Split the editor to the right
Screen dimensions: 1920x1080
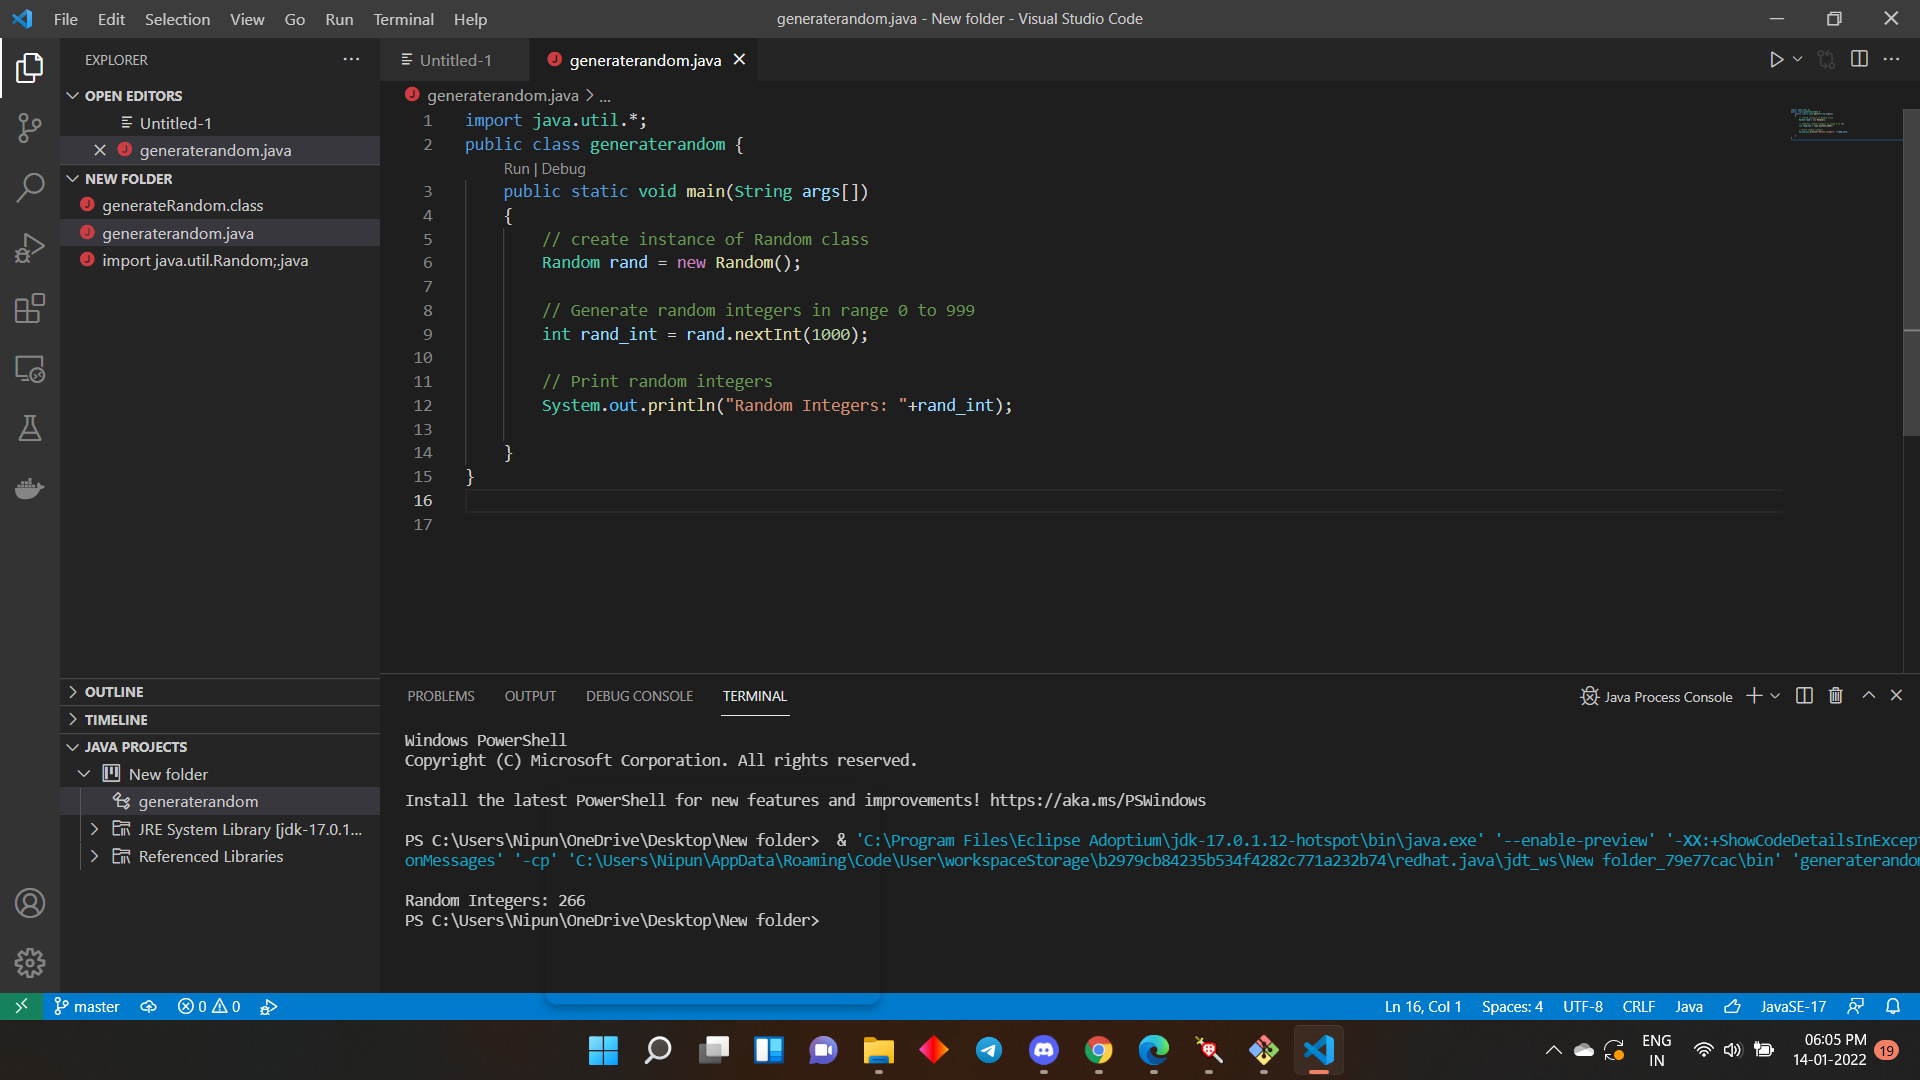tap(1859, 60)
